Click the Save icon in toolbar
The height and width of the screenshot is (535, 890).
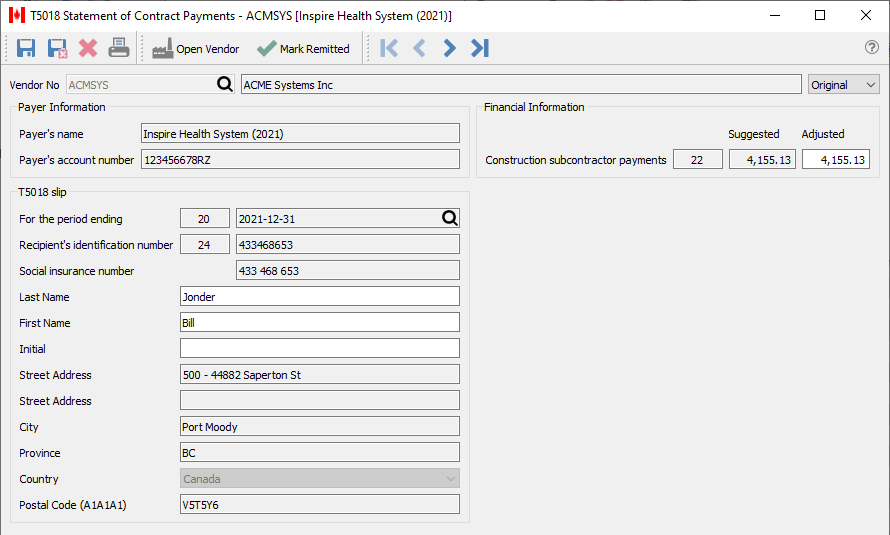26,48
